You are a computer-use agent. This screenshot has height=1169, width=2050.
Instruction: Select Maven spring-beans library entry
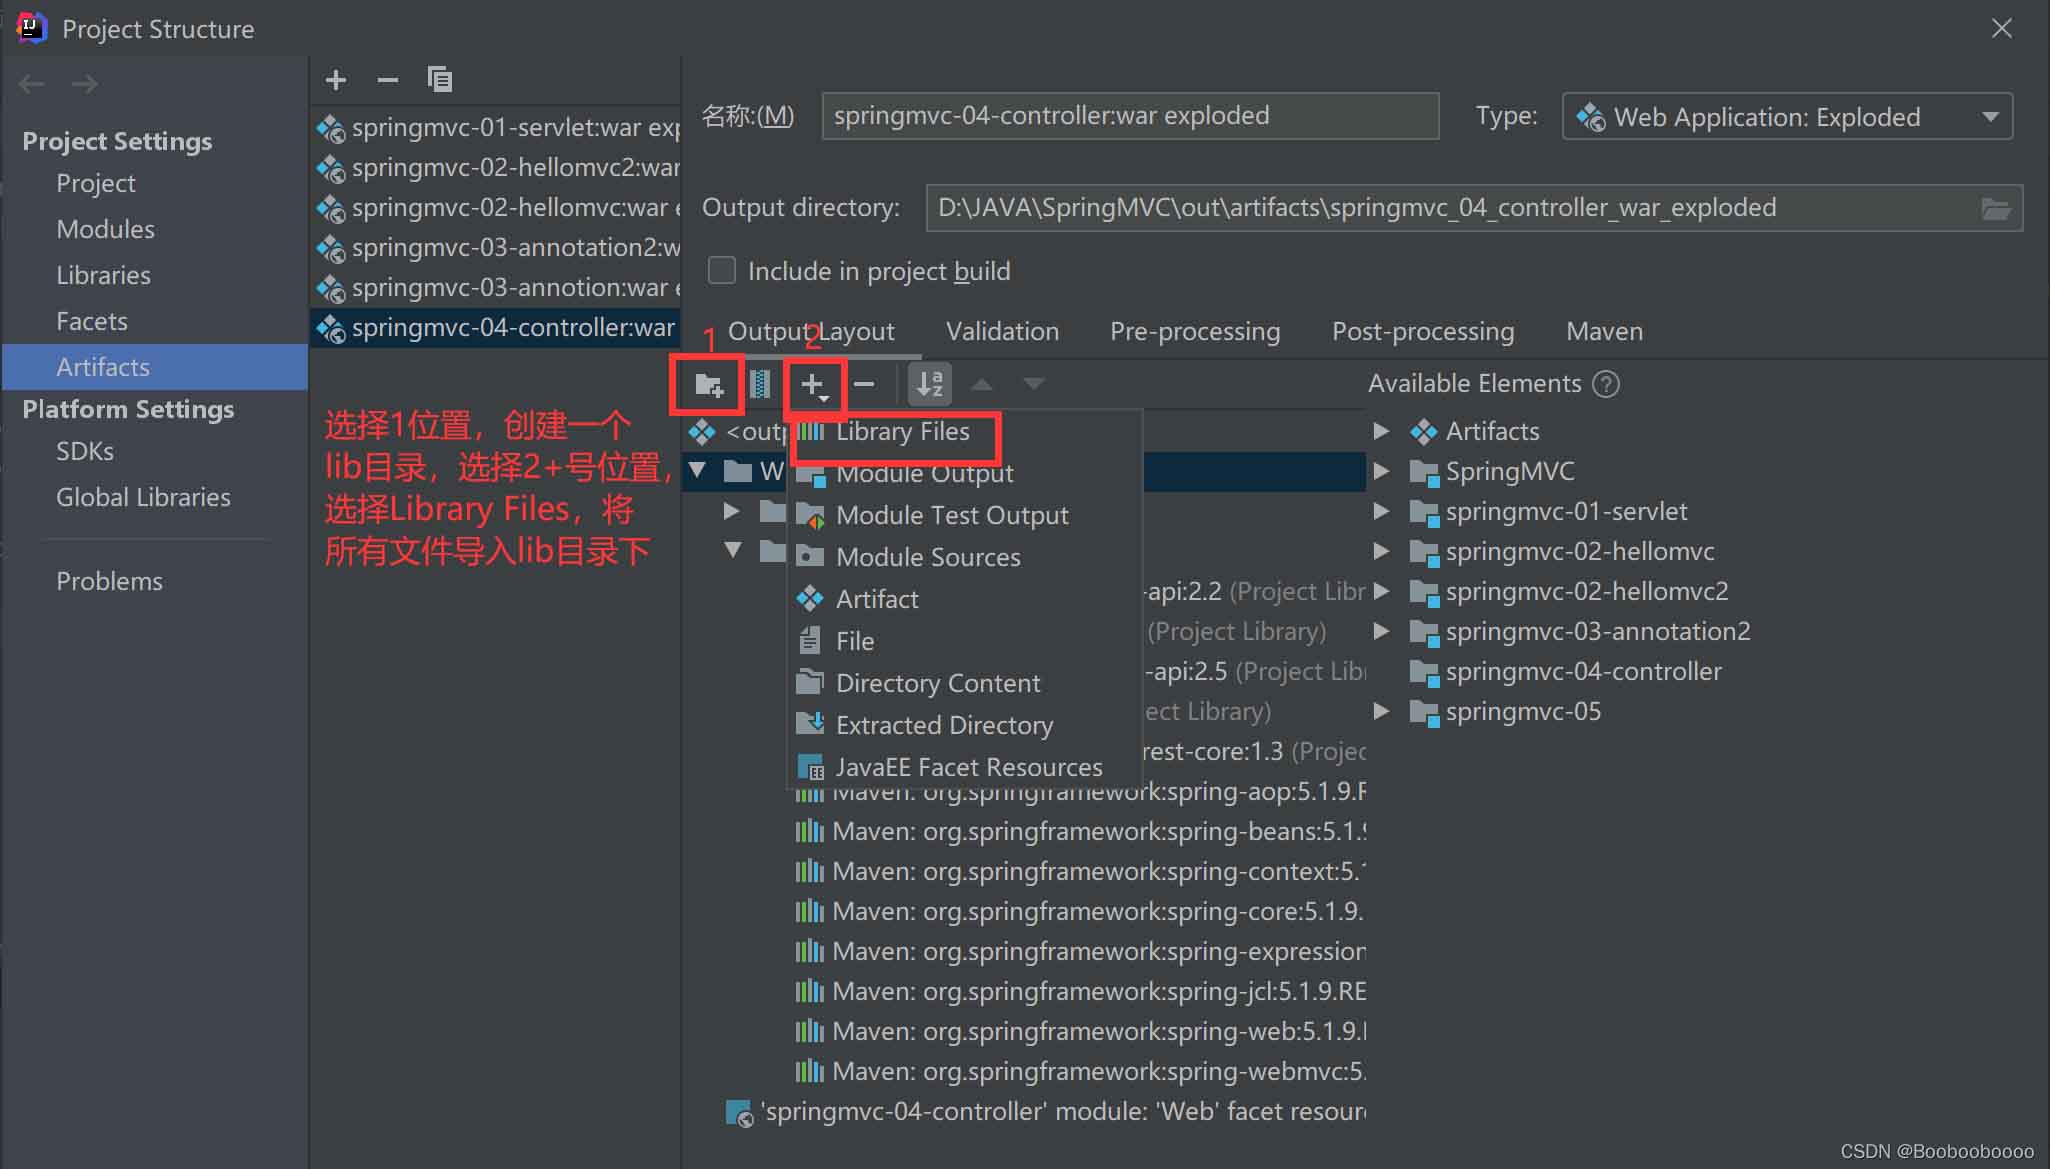(x=1080, y=832)
